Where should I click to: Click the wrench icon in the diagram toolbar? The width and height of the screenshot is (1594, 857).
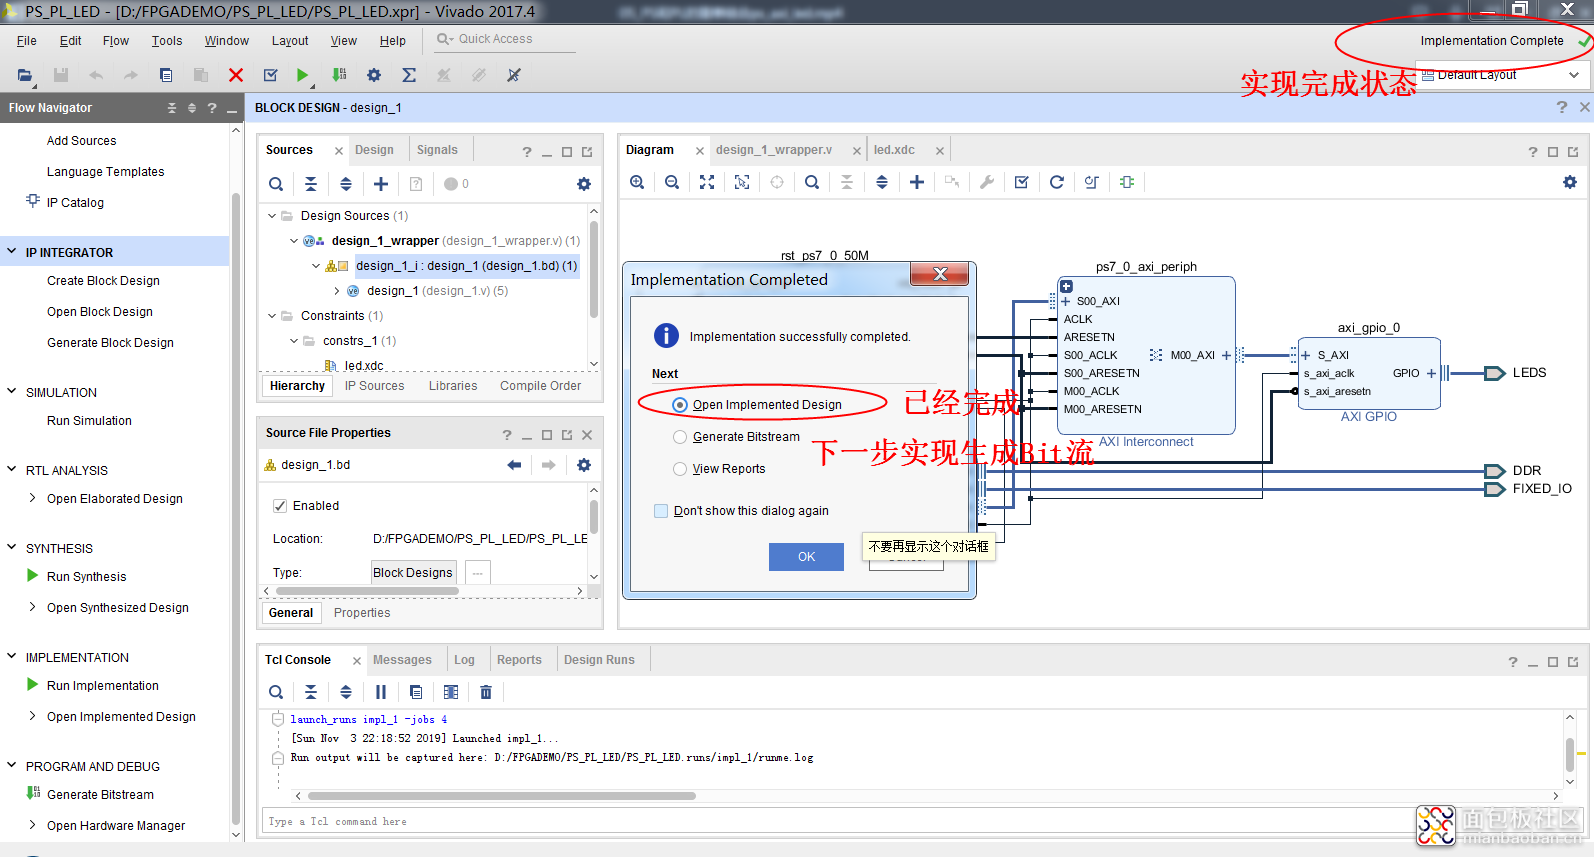click(987, 182)
